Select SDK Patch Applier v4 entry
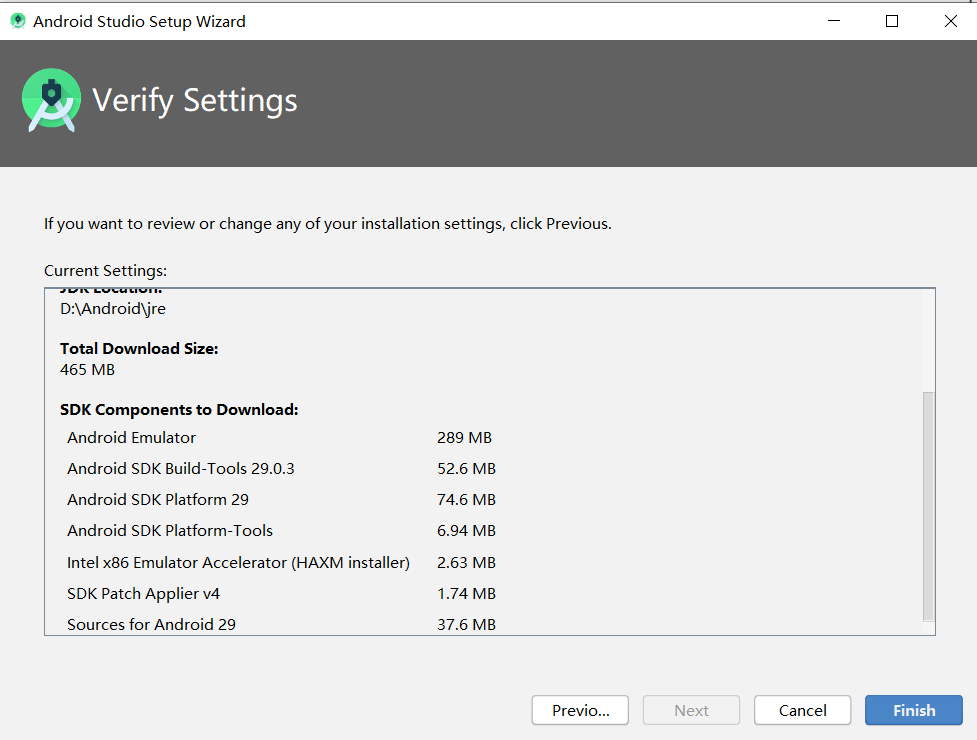 pyautogui.click(x=282, y=594)
